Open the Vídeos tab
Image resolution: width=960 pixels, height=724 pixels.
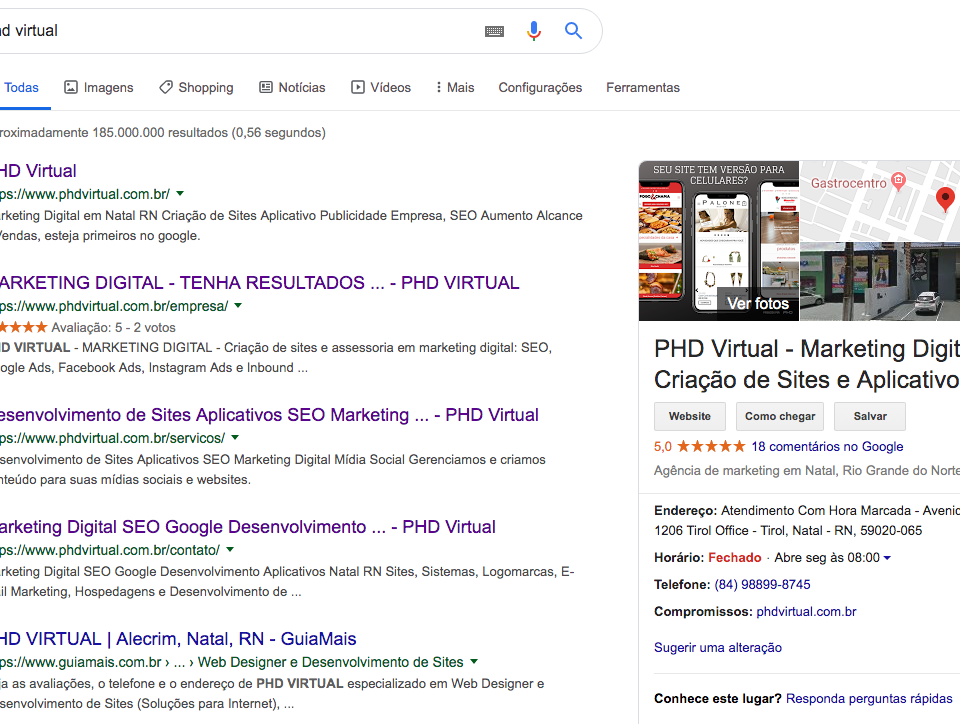point(381,88)
